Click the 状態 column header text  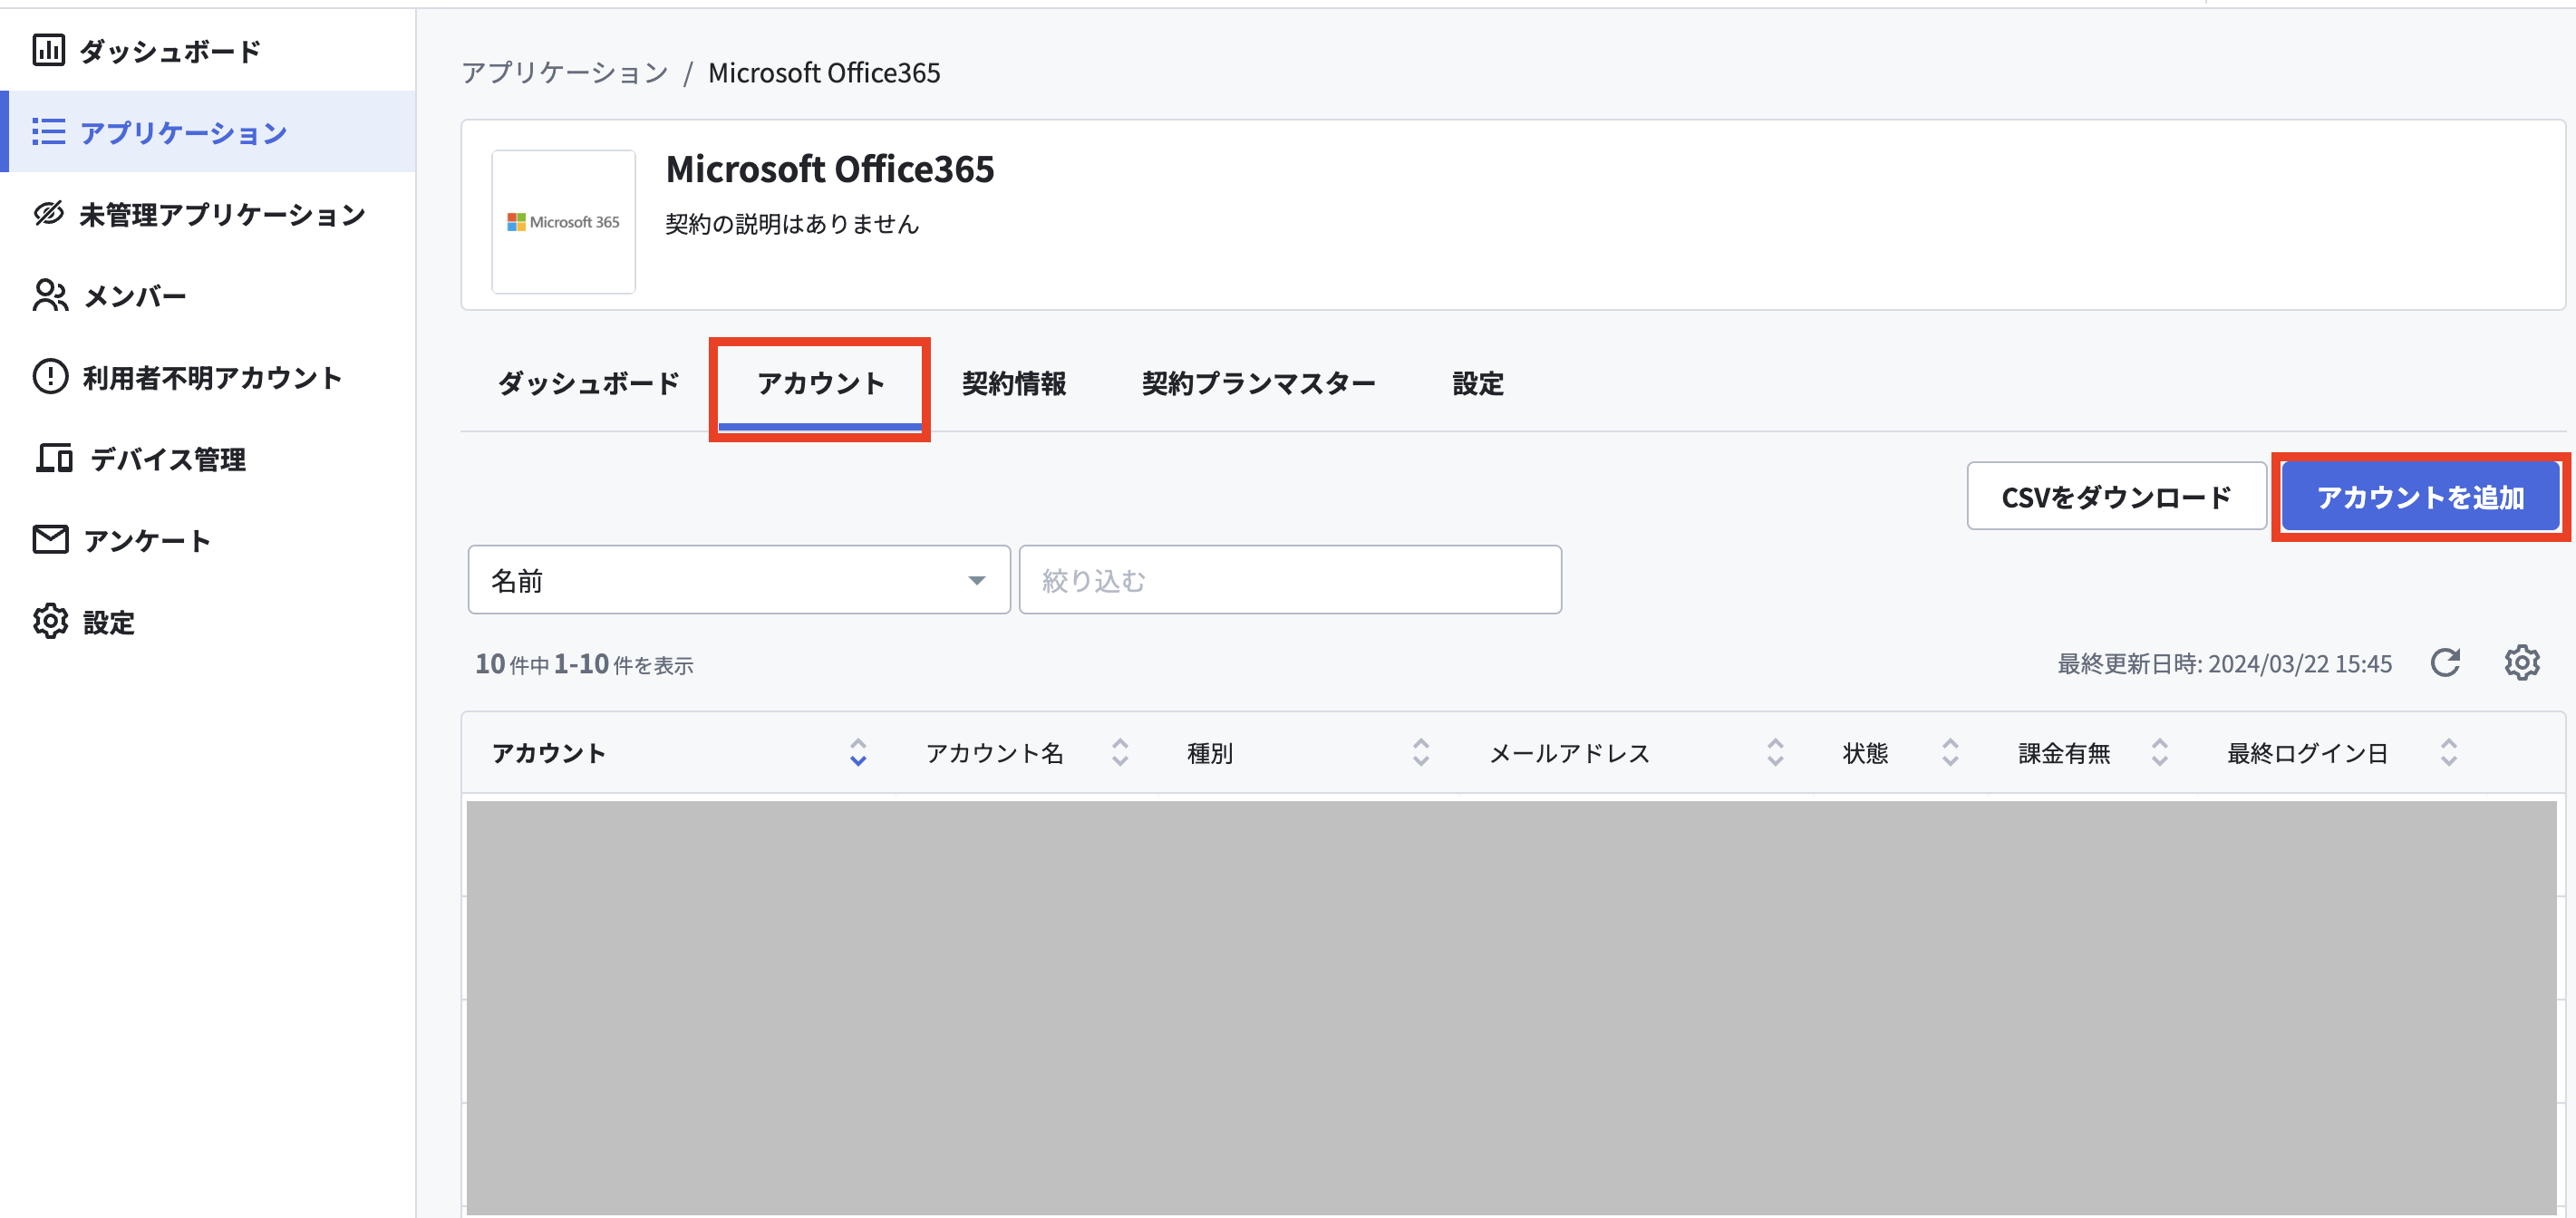pos(1865,753)
